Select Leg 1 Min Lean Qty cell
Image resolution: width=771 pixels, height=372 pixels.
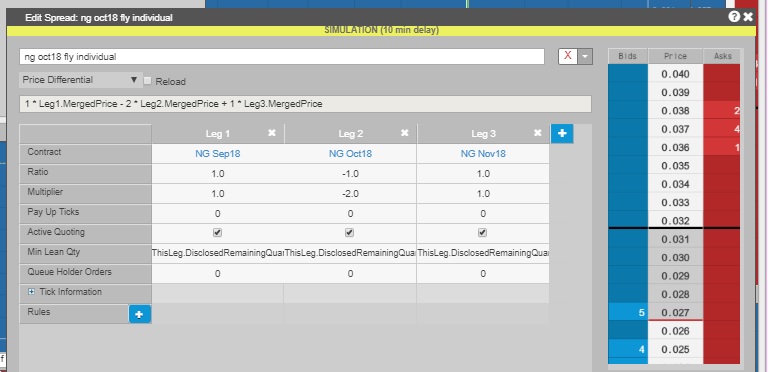point(217,253)
